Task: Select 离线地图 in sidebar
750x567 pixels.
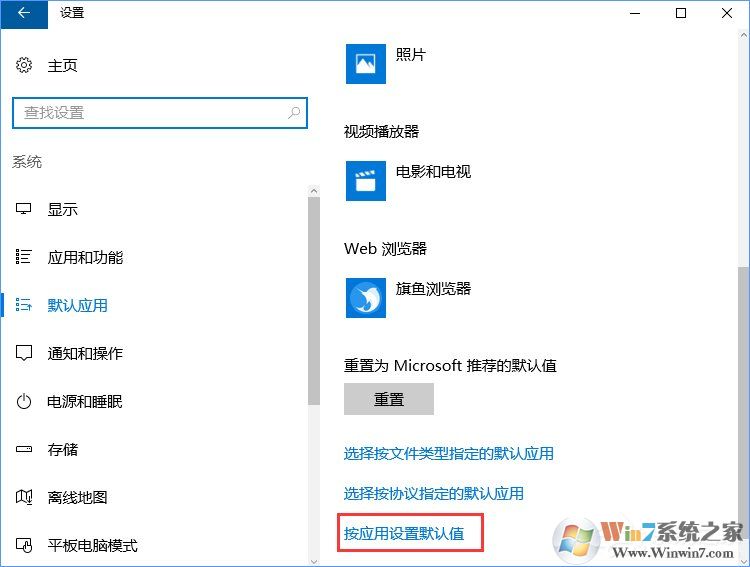Action: click(x=77, y=498)
